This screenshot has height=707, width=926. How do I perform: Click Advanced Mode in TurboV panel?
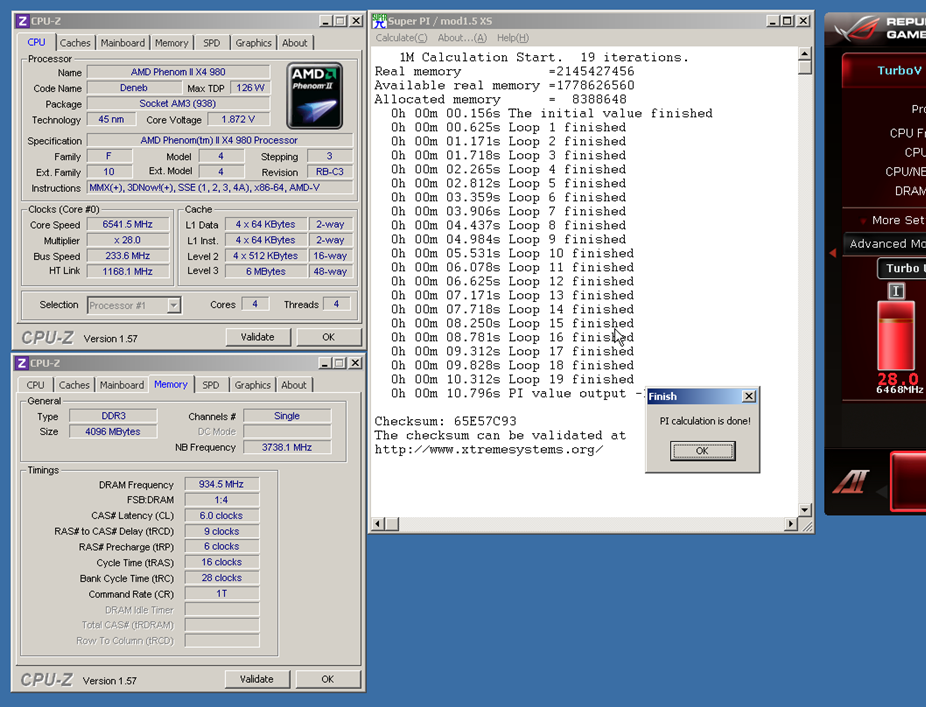pyautogui.click(x=884, y=243)
